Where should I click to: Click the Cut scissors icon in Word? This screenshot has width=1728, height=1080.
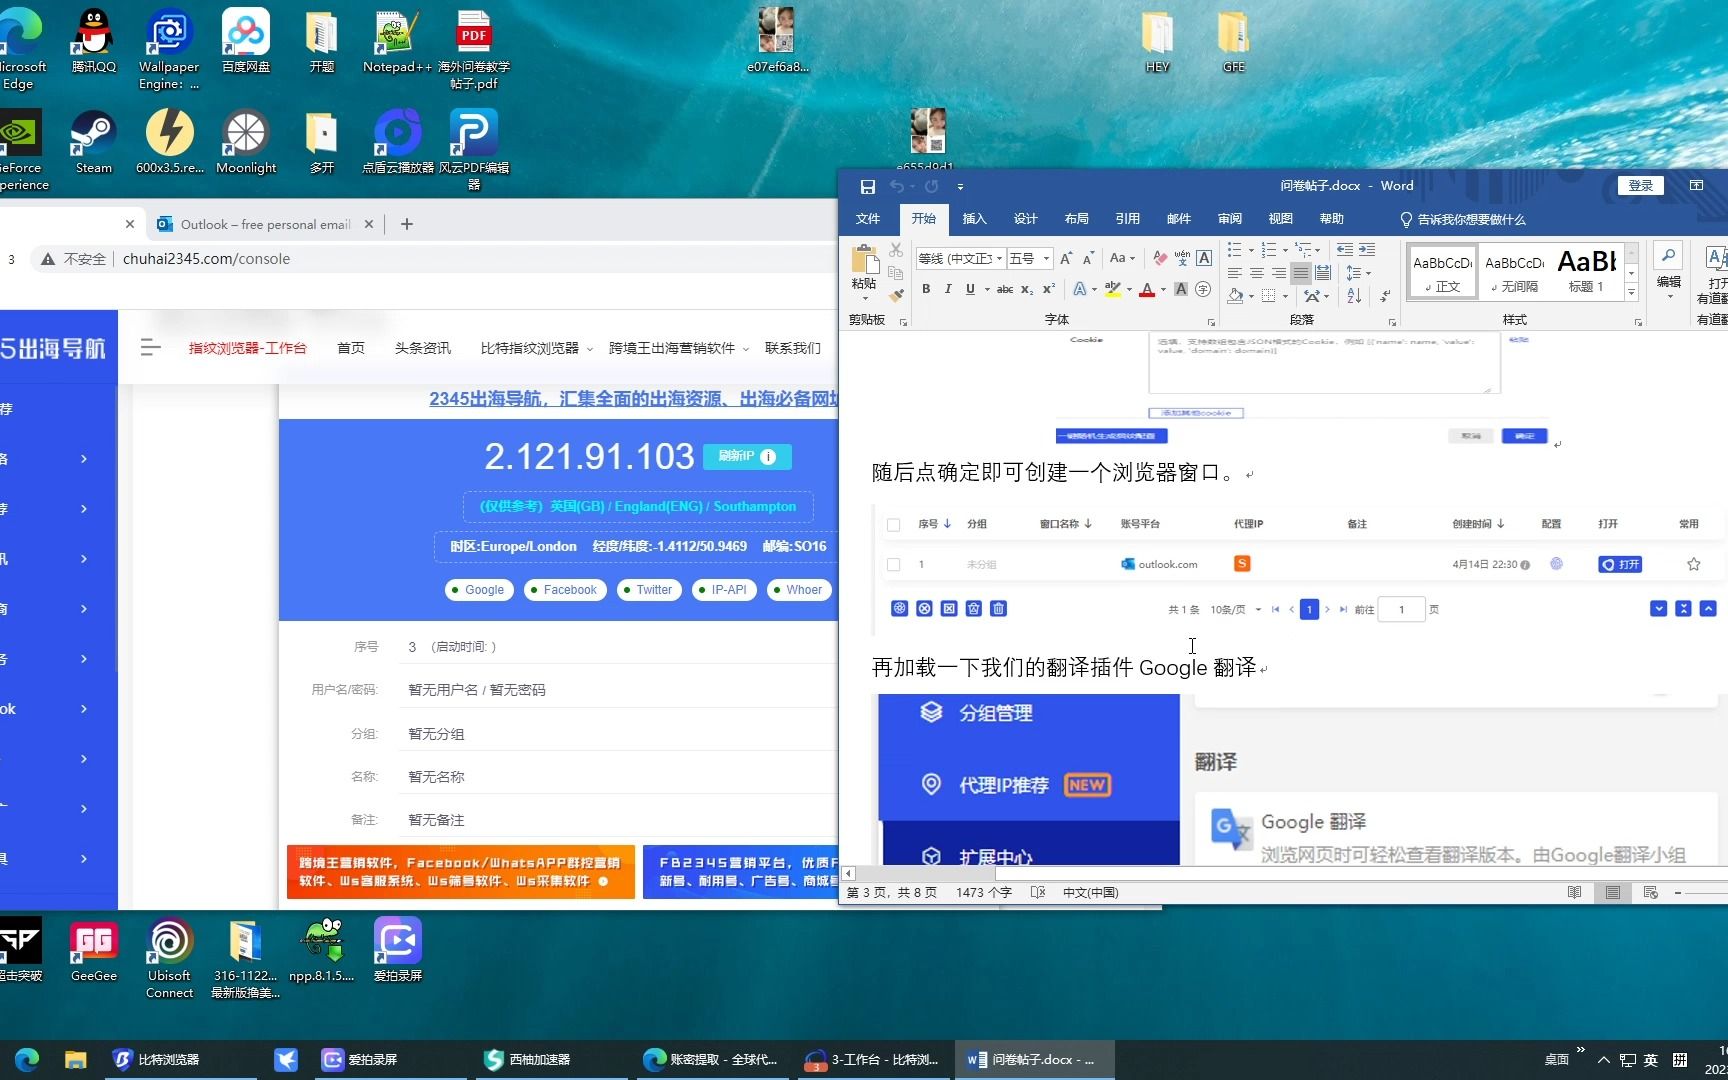(896, 250)
